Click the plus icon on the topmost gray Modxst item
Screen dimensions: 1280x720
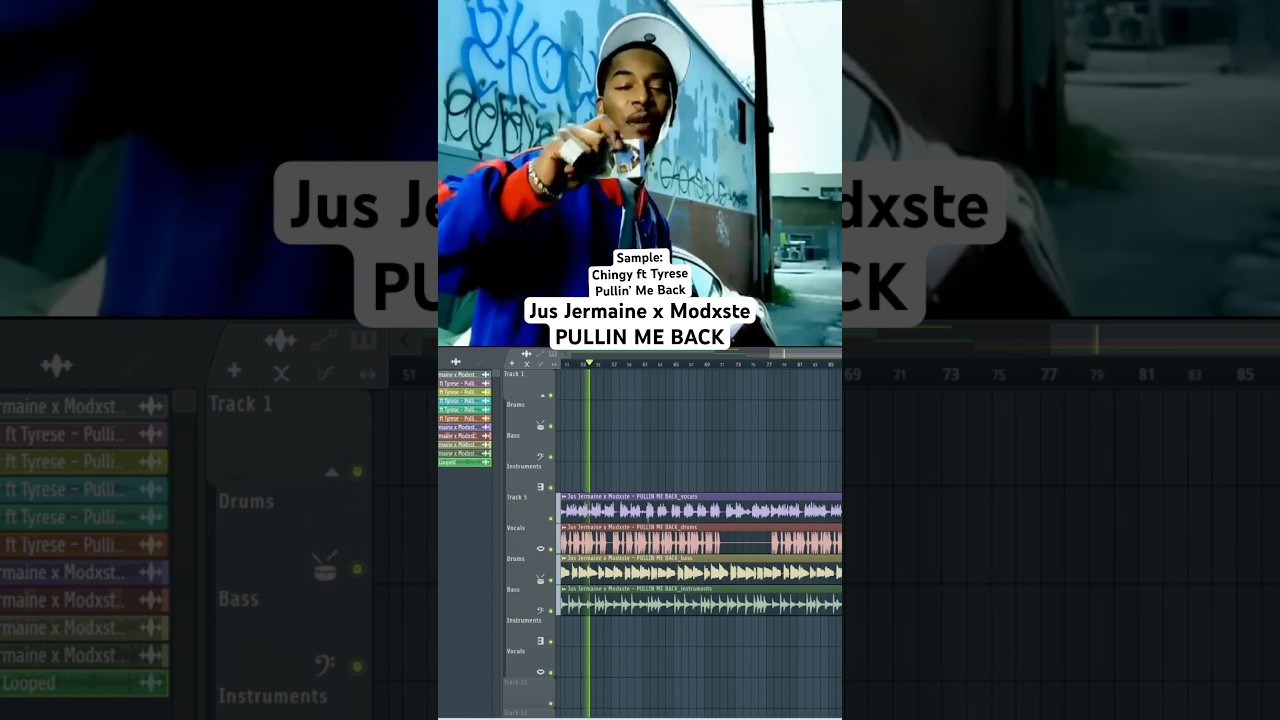(x=486, y=375)
